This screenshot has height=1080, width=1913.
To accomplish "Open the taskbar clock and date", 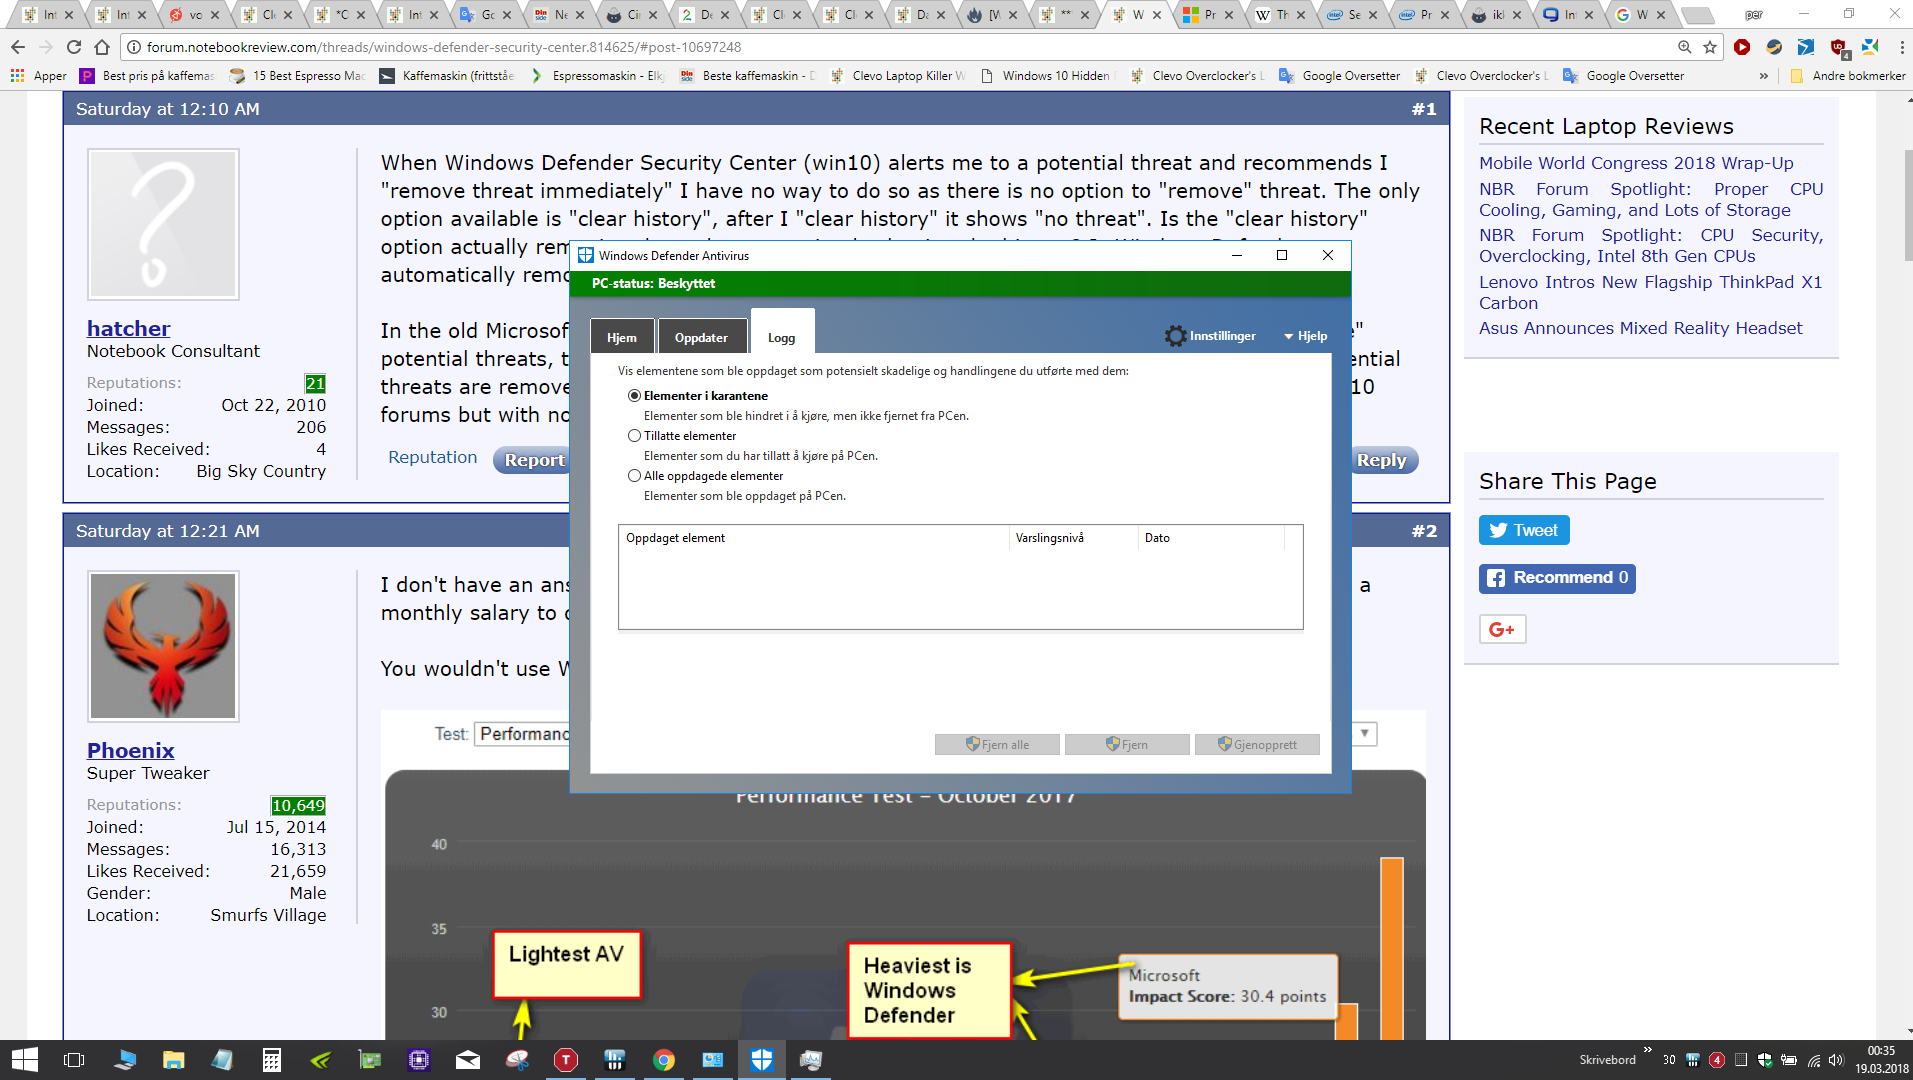I will click(x=1881, y=1060).
